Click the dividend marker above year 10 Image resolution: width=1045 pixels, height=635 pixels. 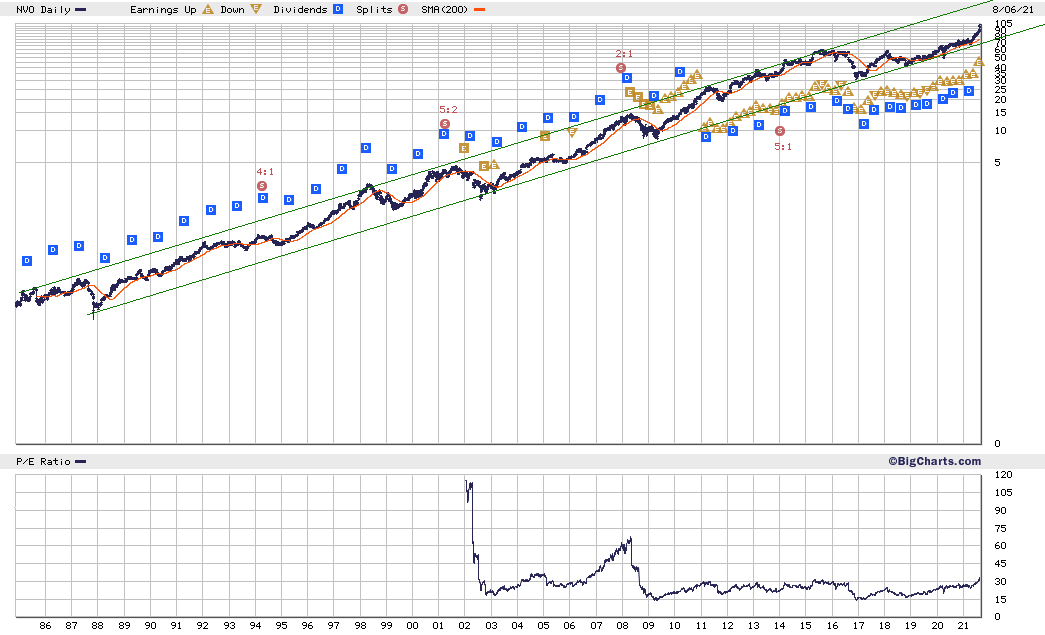[680, 72]
